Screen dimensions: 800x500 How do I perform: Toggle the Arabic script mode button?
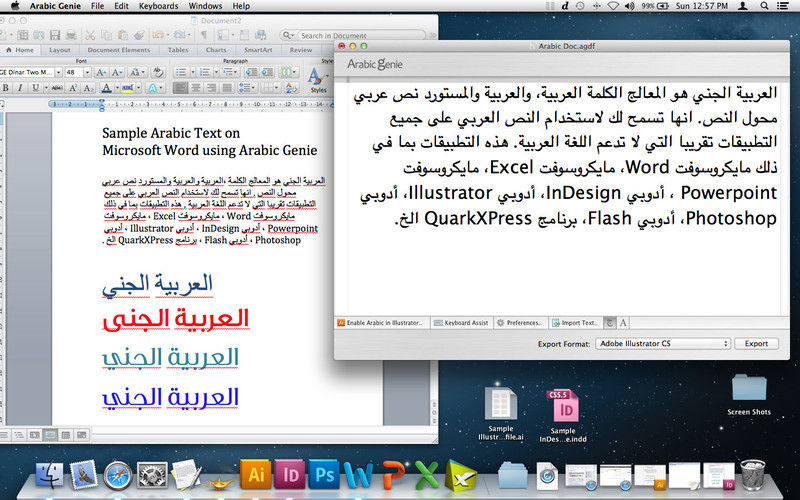pos(609,322)
